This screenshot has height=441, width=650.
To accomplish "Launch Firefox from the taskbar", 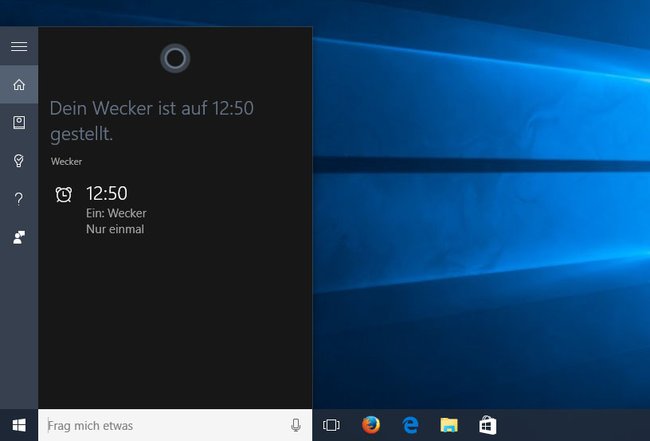I will point(371,425).
